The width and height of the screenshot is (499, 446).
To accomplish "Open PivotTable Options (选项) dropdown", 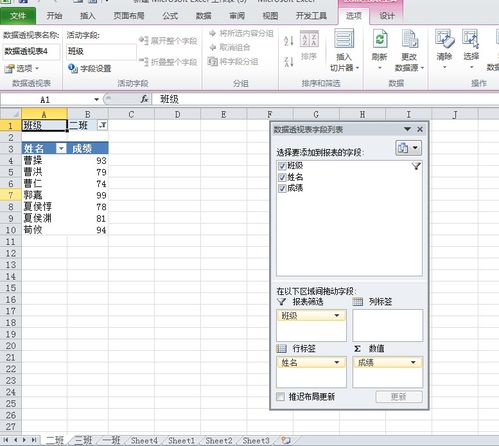I will tap(22, 69).
